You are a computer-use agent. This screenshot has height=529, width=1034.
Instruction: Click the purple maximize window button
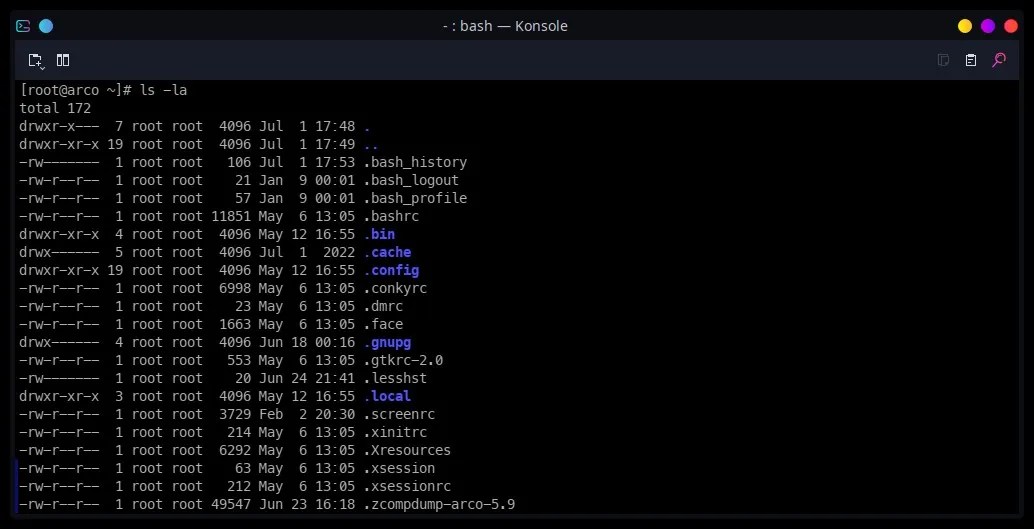point(988,26)
